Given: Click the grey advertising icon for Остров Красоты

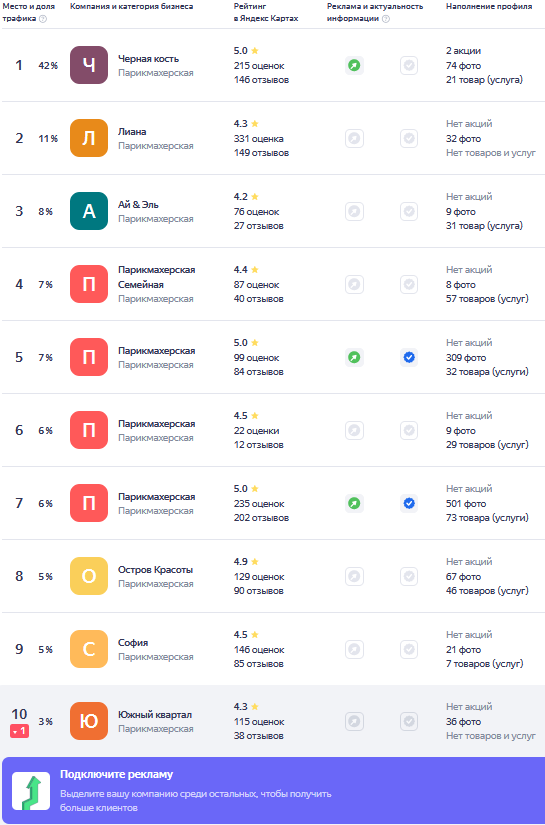Looking at the screenshot, I should (355, 577).
